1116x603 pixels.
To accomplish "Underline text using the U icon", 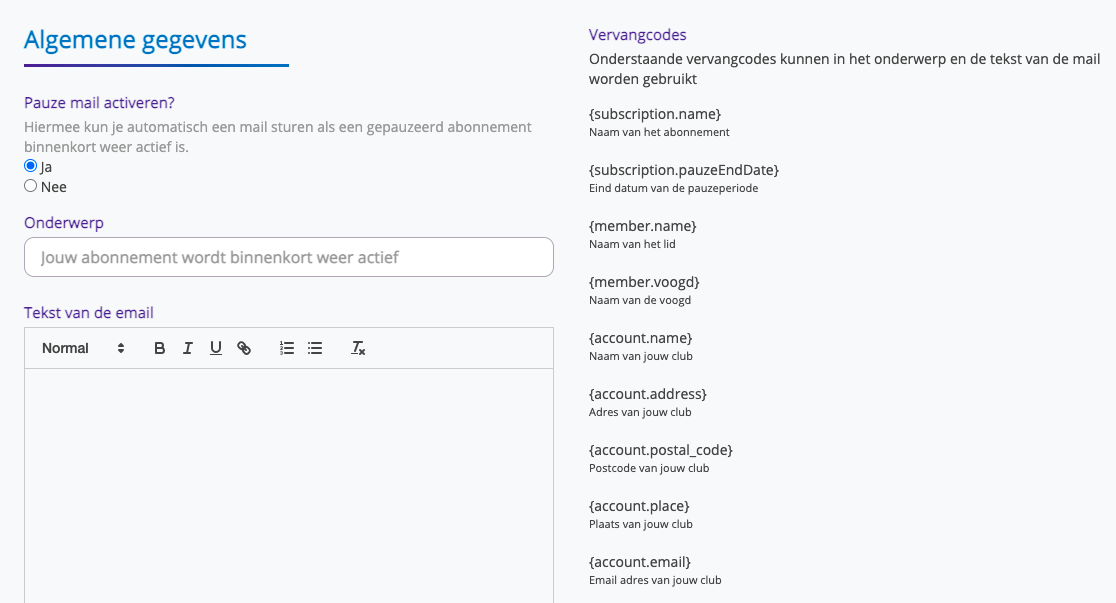I will [215, 348].
